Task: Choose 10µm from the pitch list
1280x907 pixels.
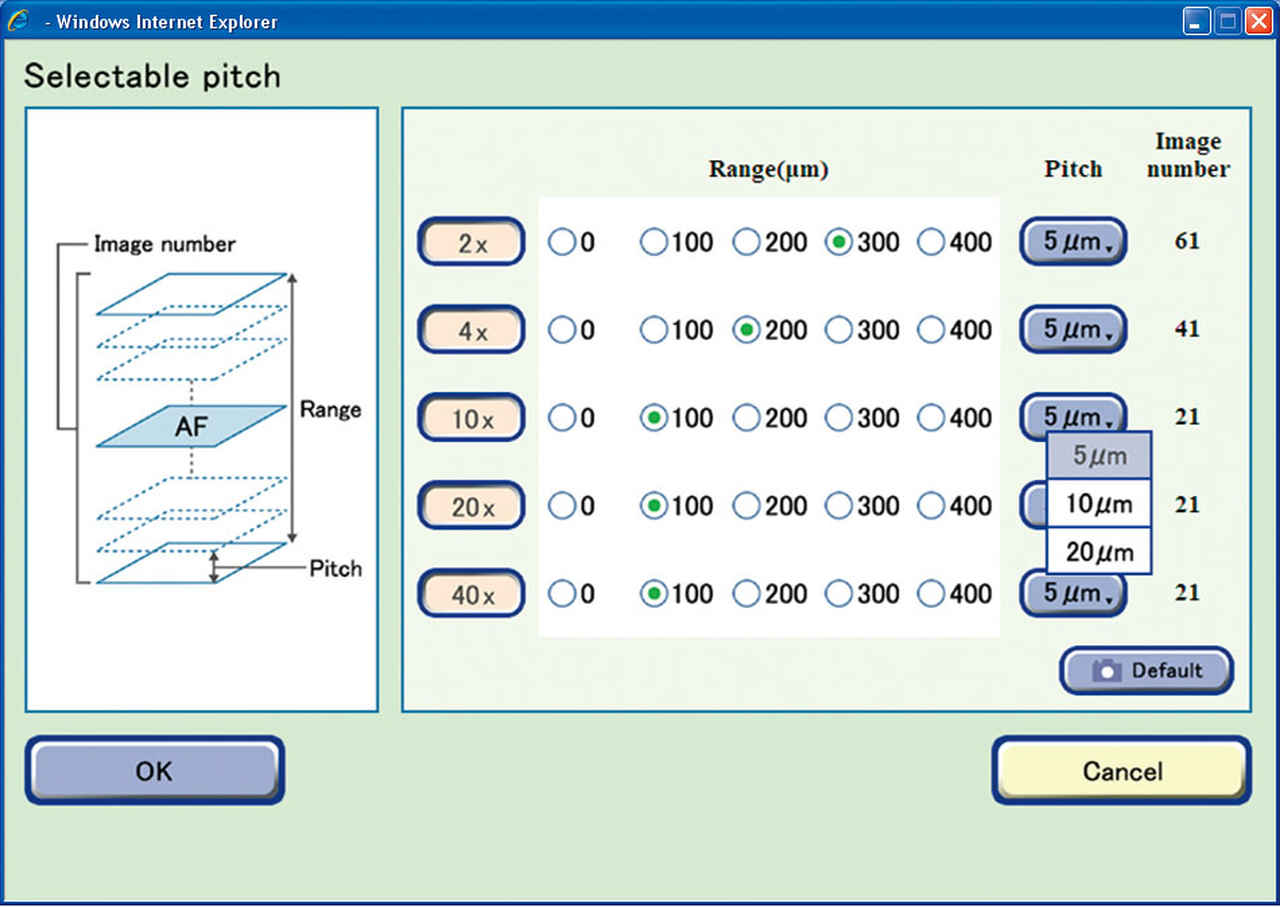Action: [x=1099, y=504]
